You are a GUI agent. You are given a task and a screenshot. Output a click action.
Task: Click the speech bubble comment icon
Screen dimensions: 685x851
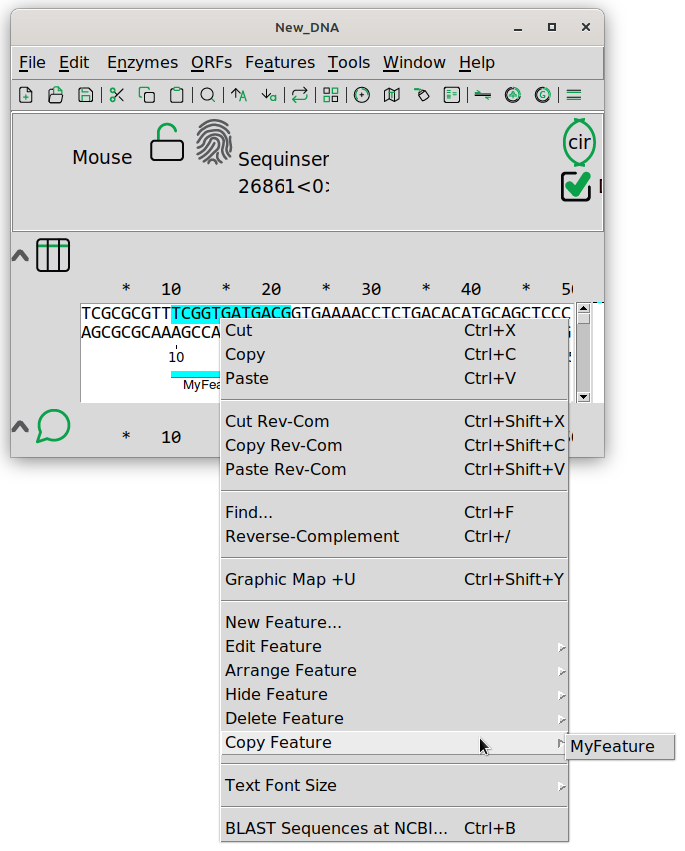point(53,426)
